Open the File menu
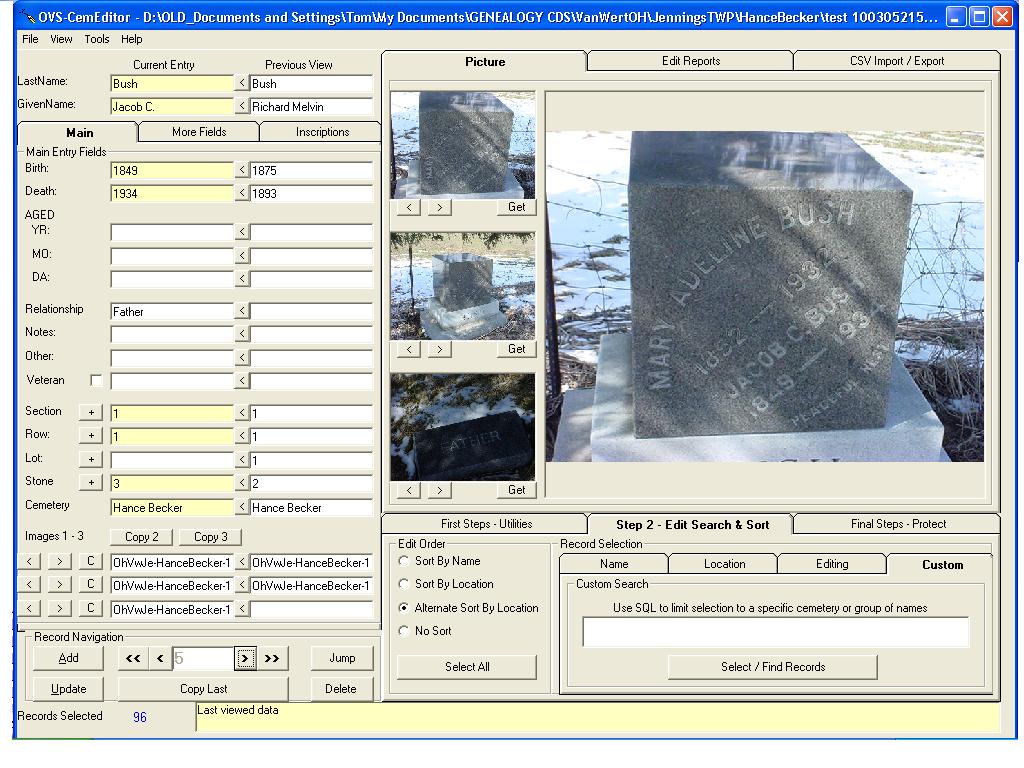Screen dimensions: 1024x768 [30, 39]
